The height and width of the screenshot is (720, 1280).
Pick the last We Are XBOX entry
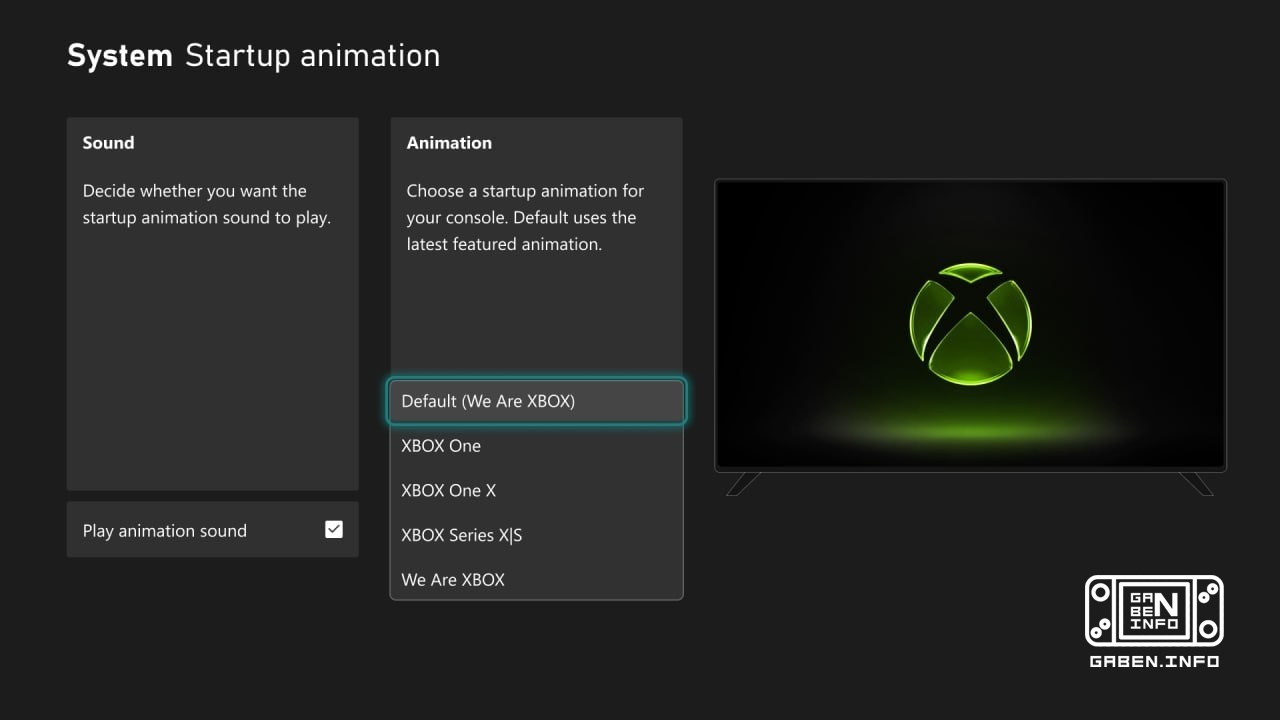point(537,579)
